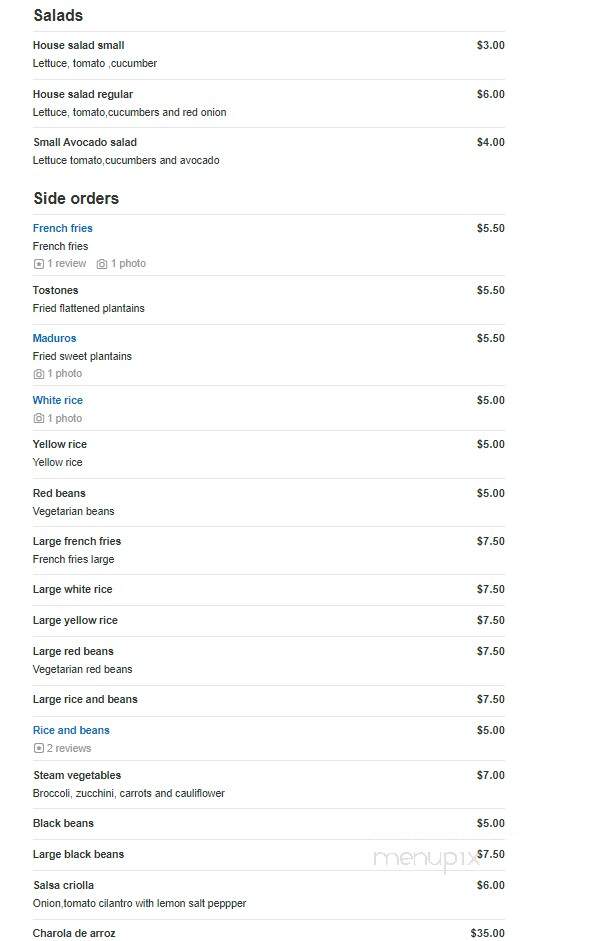606x941 pixels.
Task: View the 1 photo for White rice
Action: point(65,418)
